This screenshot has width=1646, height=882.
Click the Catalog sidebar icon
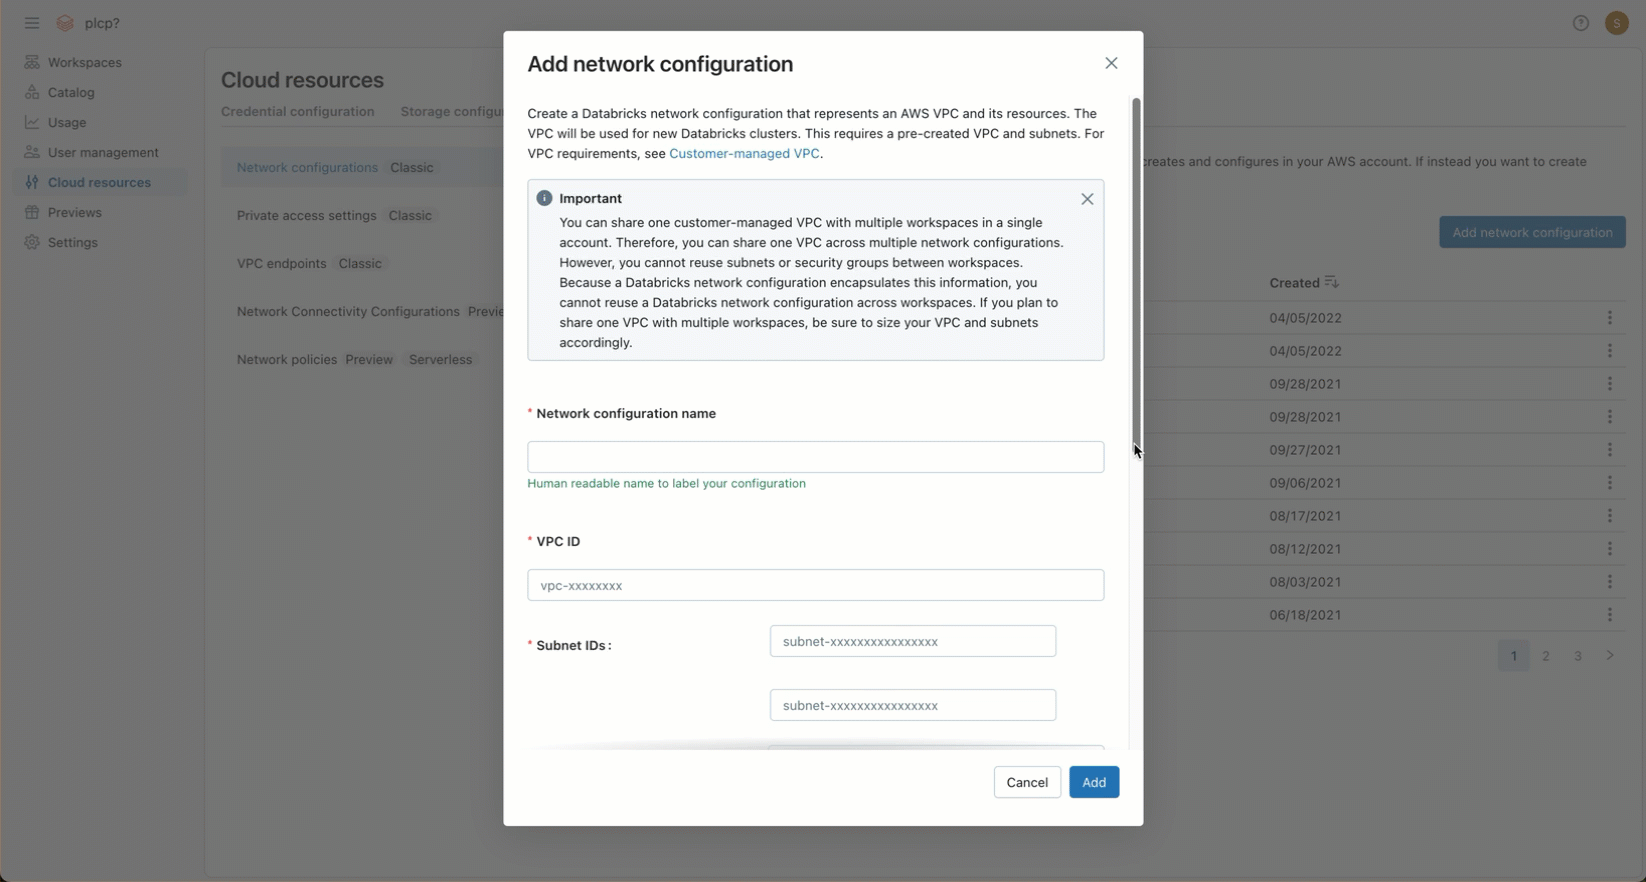[x=32, y=92]
